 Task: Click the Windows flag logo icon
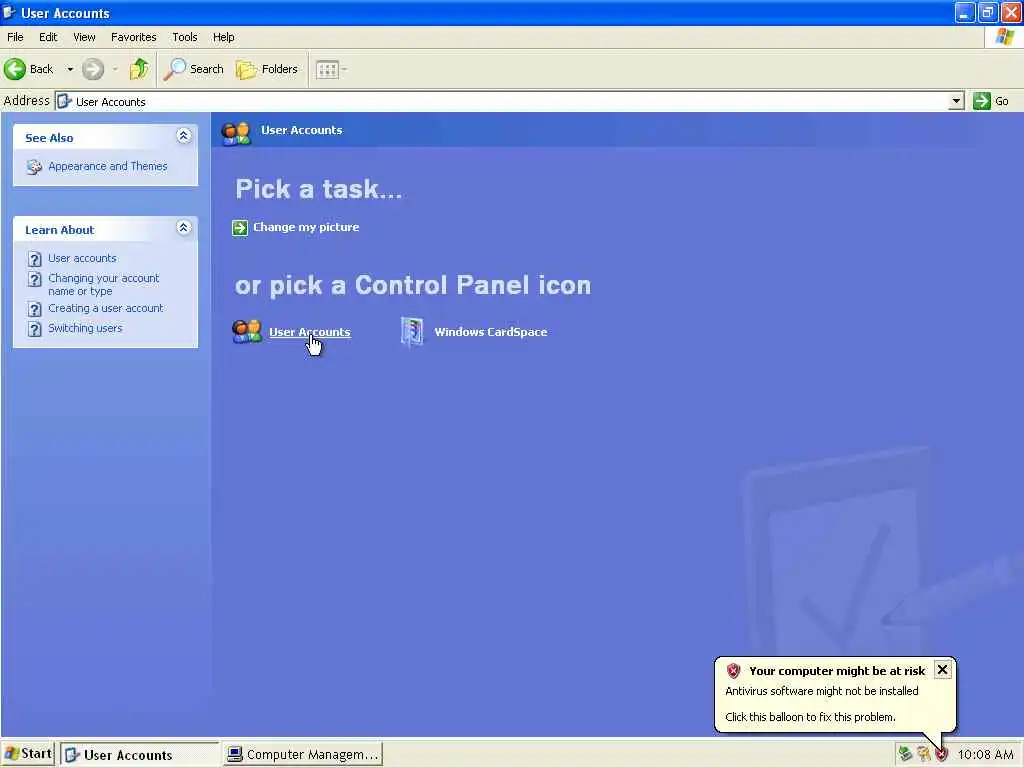click(x=1004, y=37)
